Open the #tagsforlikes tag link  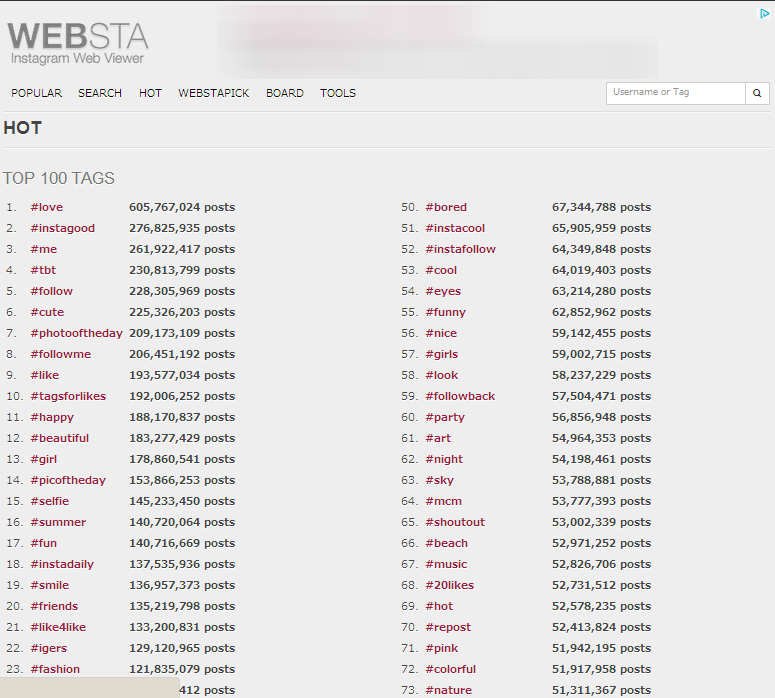67,396
